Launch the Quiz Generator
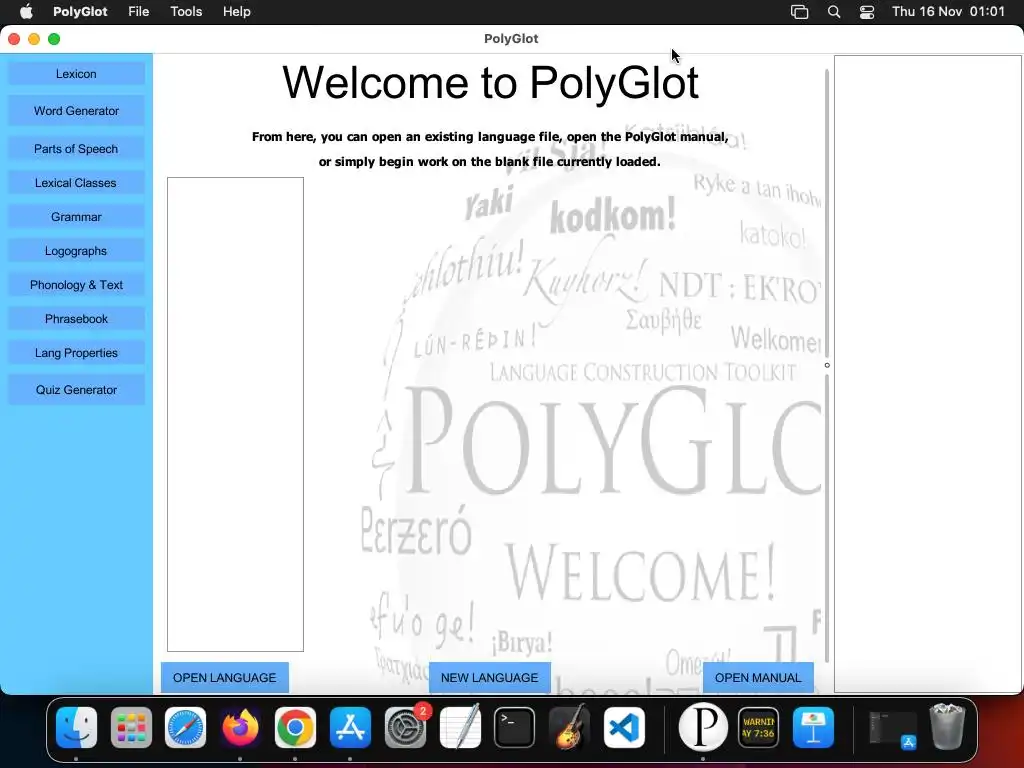Image resolution: width=1024 pixels, height=768 pixels. click(x=76, y=390)
